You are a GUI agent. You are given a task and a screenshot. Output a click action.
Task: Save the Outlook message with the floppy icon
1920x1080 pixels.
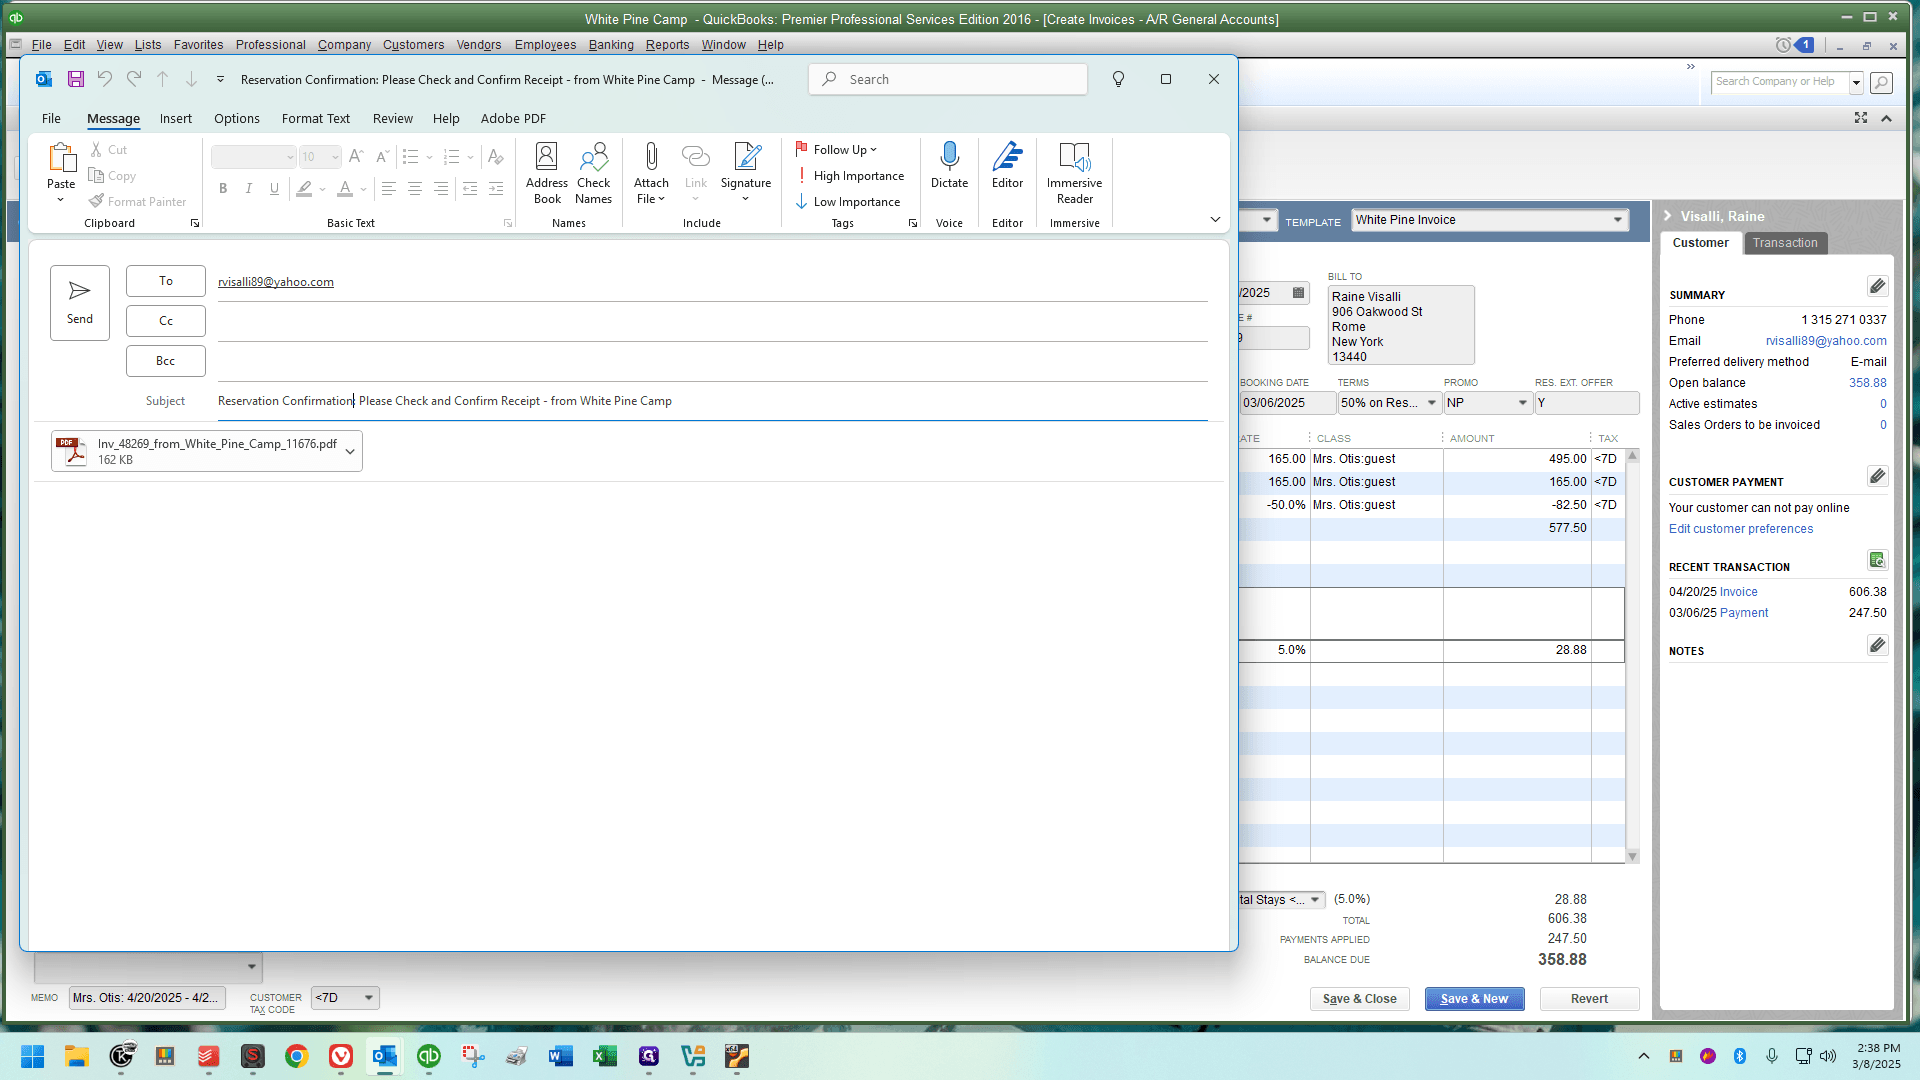[75, 79]
